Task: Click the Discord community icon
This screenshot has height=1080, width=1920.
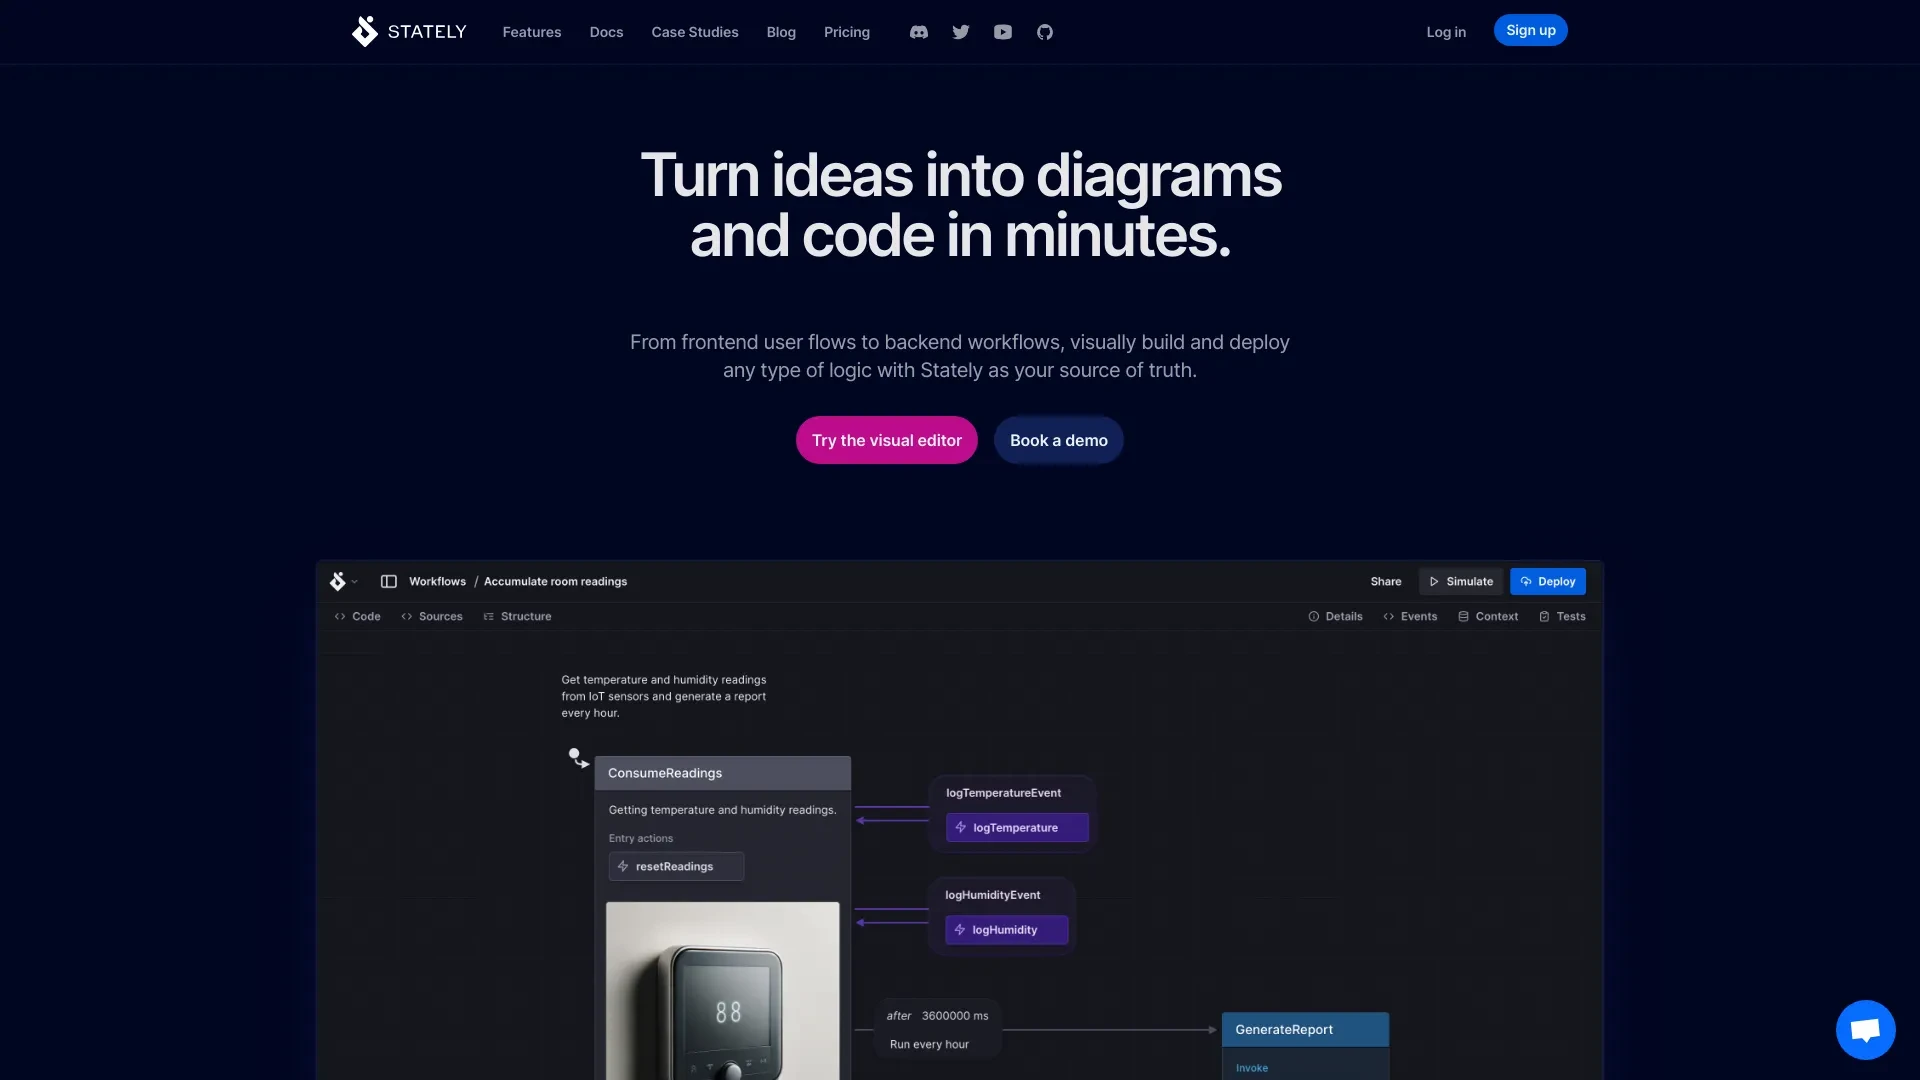Action: (x=918, y=30)
